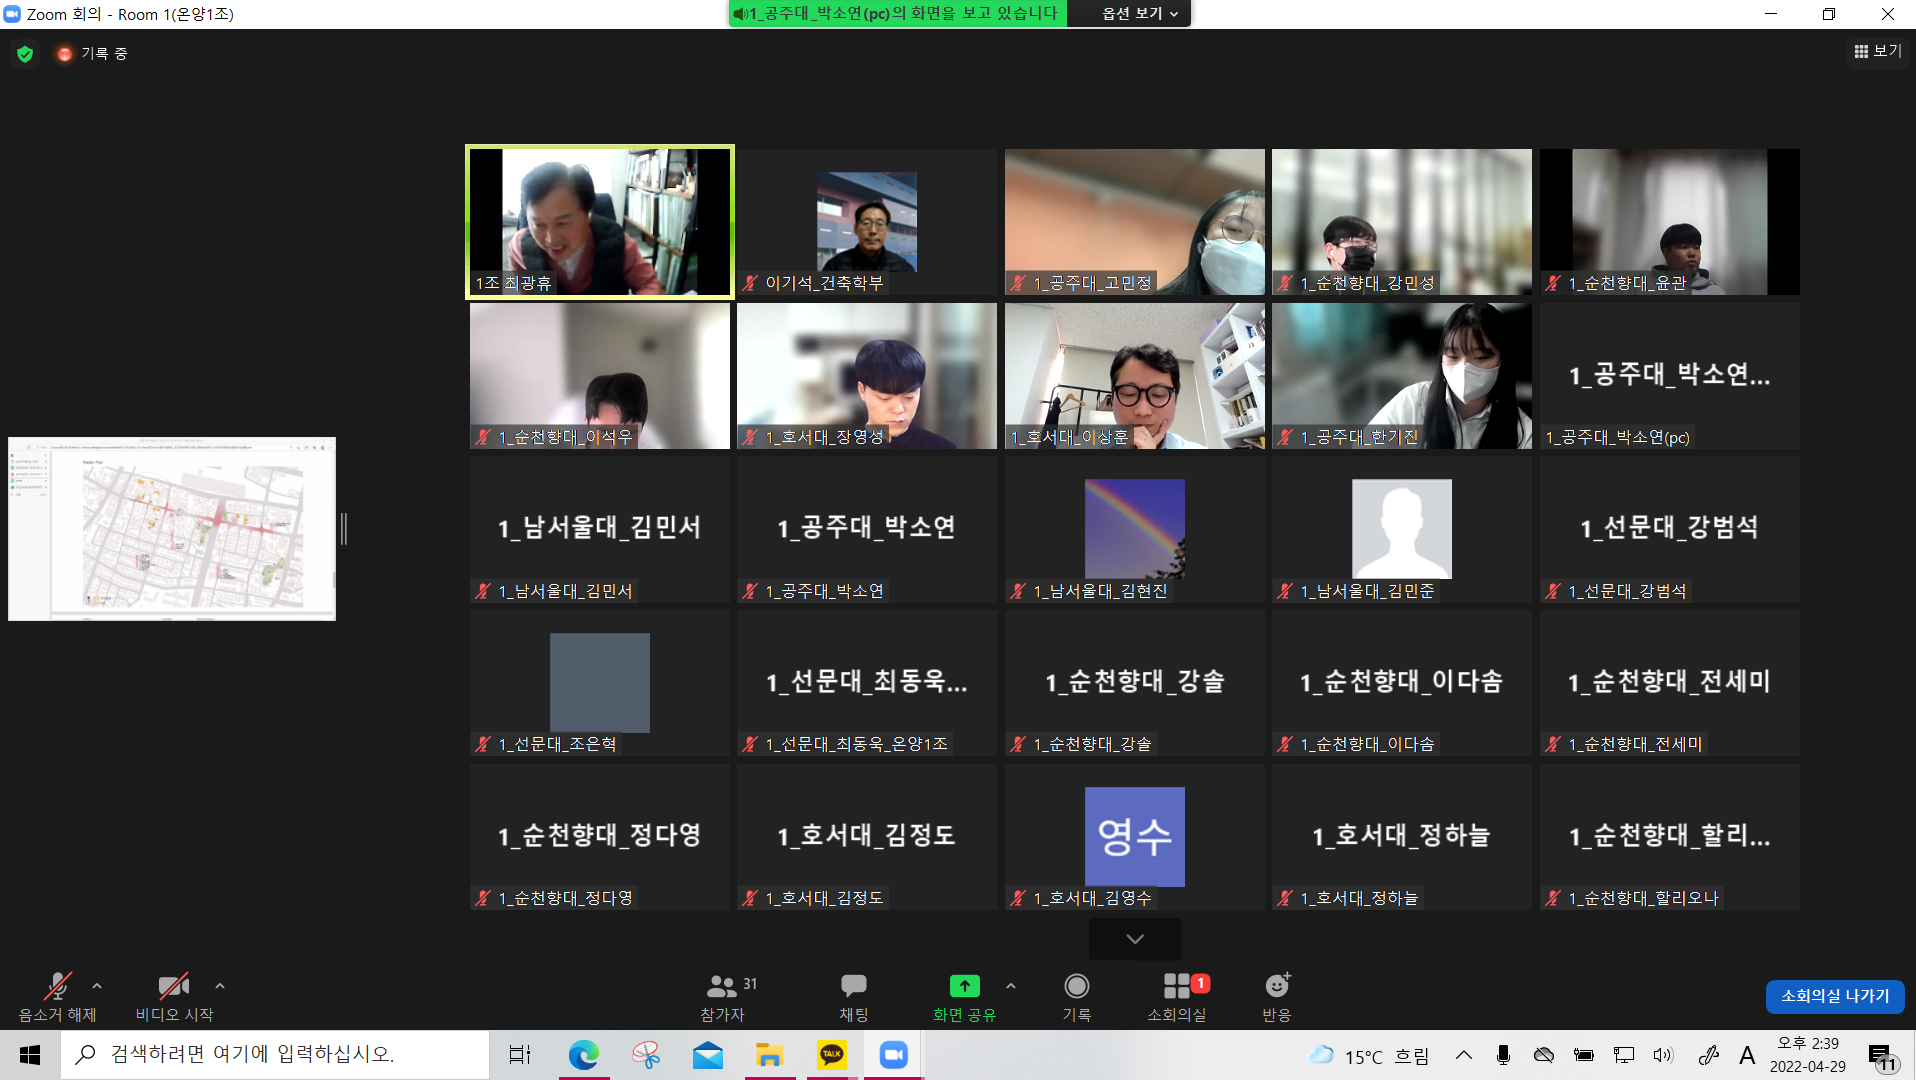Click the panel resize handle beside shared screen
The image size is (1916, 1080).
[344, 529]
